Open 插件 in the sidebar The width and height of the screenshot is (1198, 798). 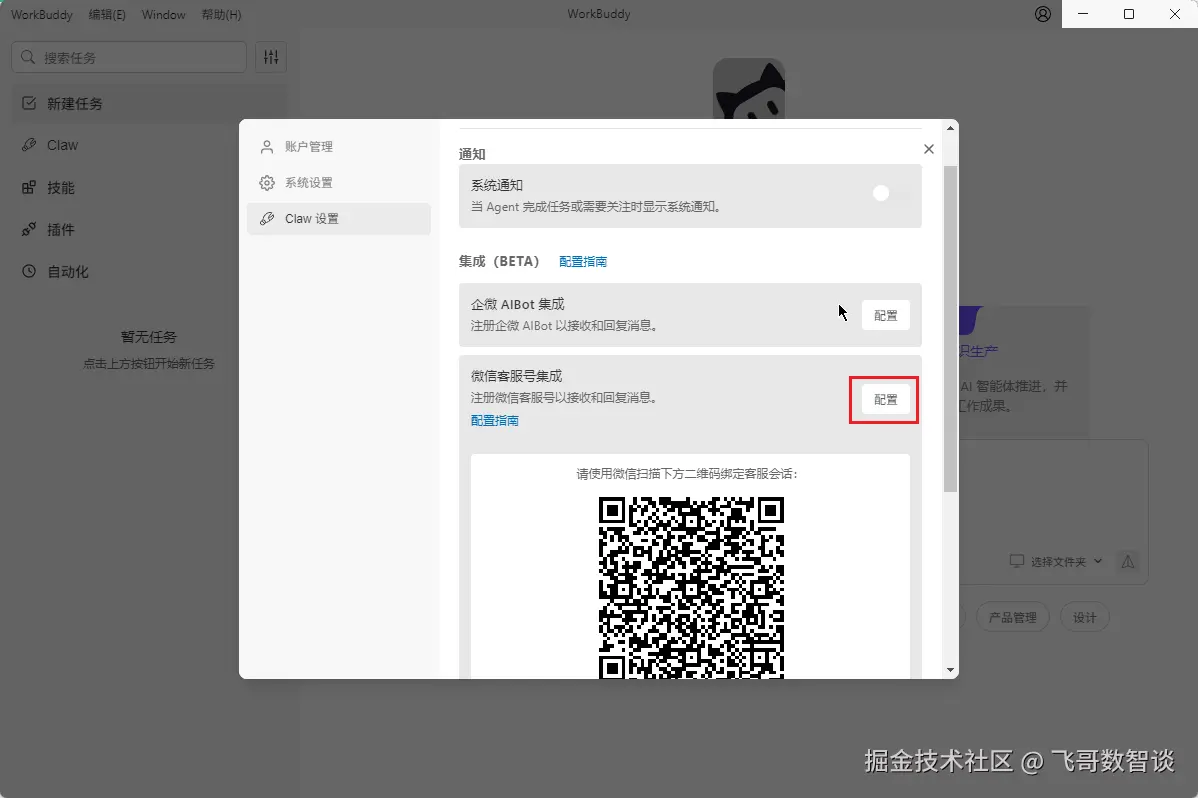point(150,229)
